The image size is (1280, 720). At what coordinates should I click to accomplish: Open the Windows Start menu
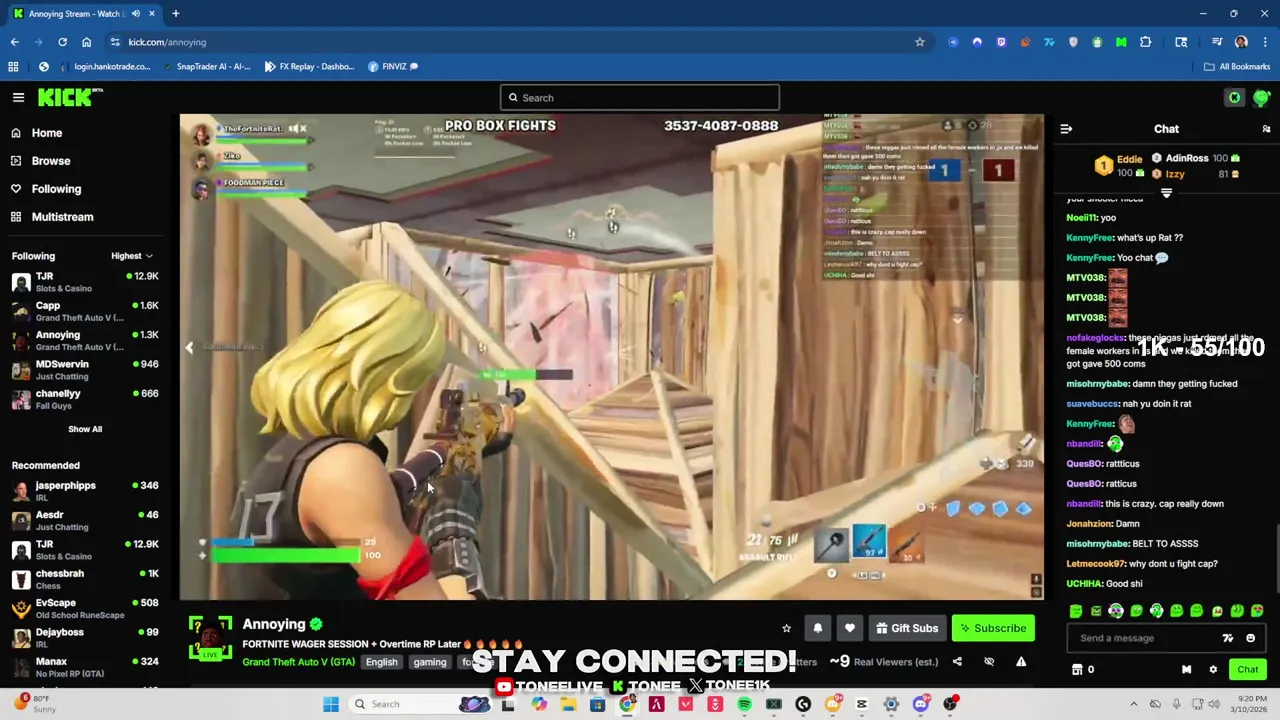point(331,704)
